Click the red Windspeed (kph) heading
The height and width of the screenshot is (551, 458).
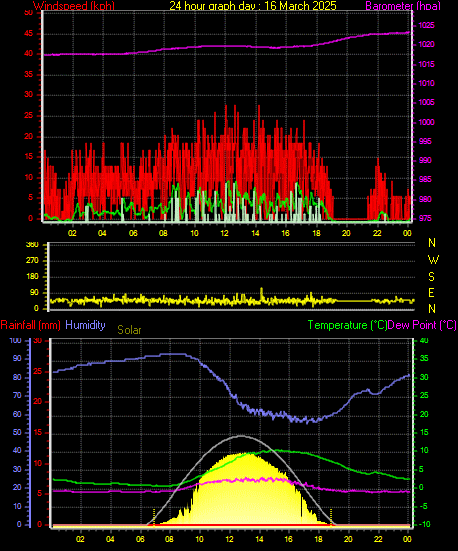(x=74, y=5)
